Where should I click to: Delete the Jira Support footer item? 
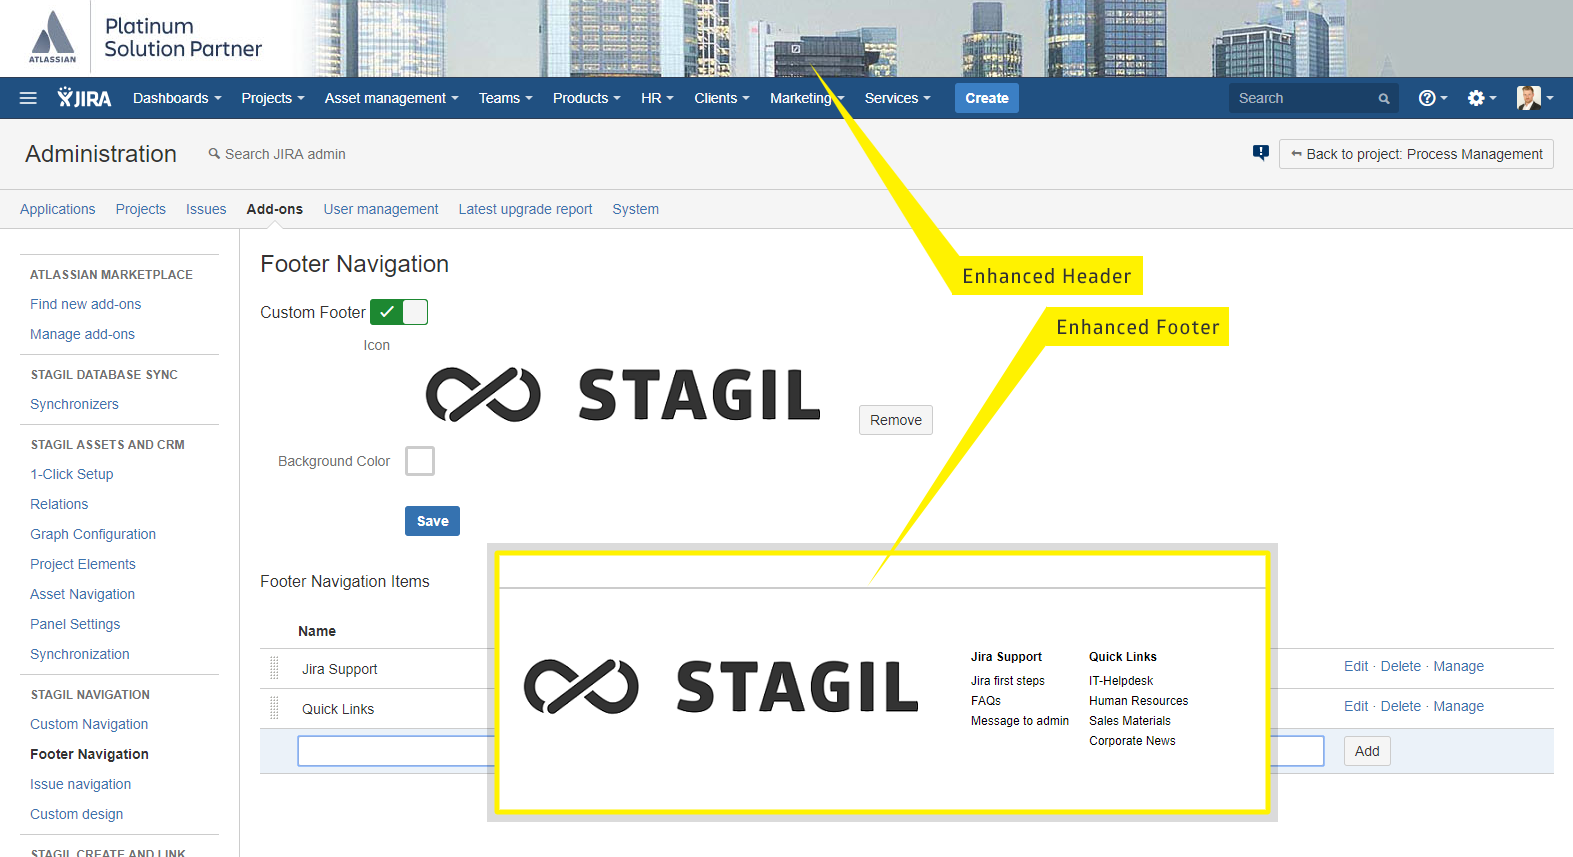1401,666
